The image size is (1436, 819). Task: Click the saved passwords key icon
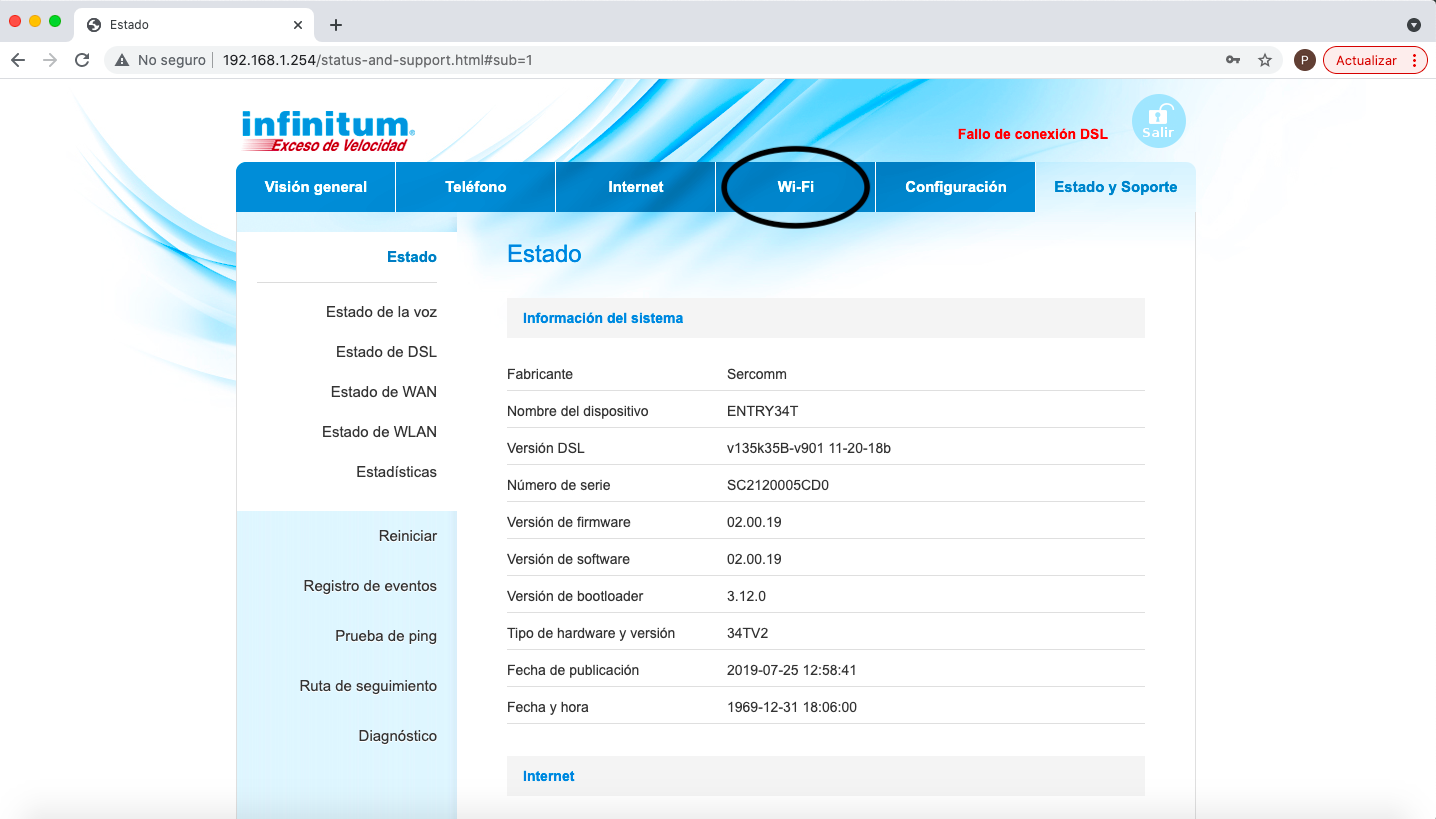[1233, 60]
